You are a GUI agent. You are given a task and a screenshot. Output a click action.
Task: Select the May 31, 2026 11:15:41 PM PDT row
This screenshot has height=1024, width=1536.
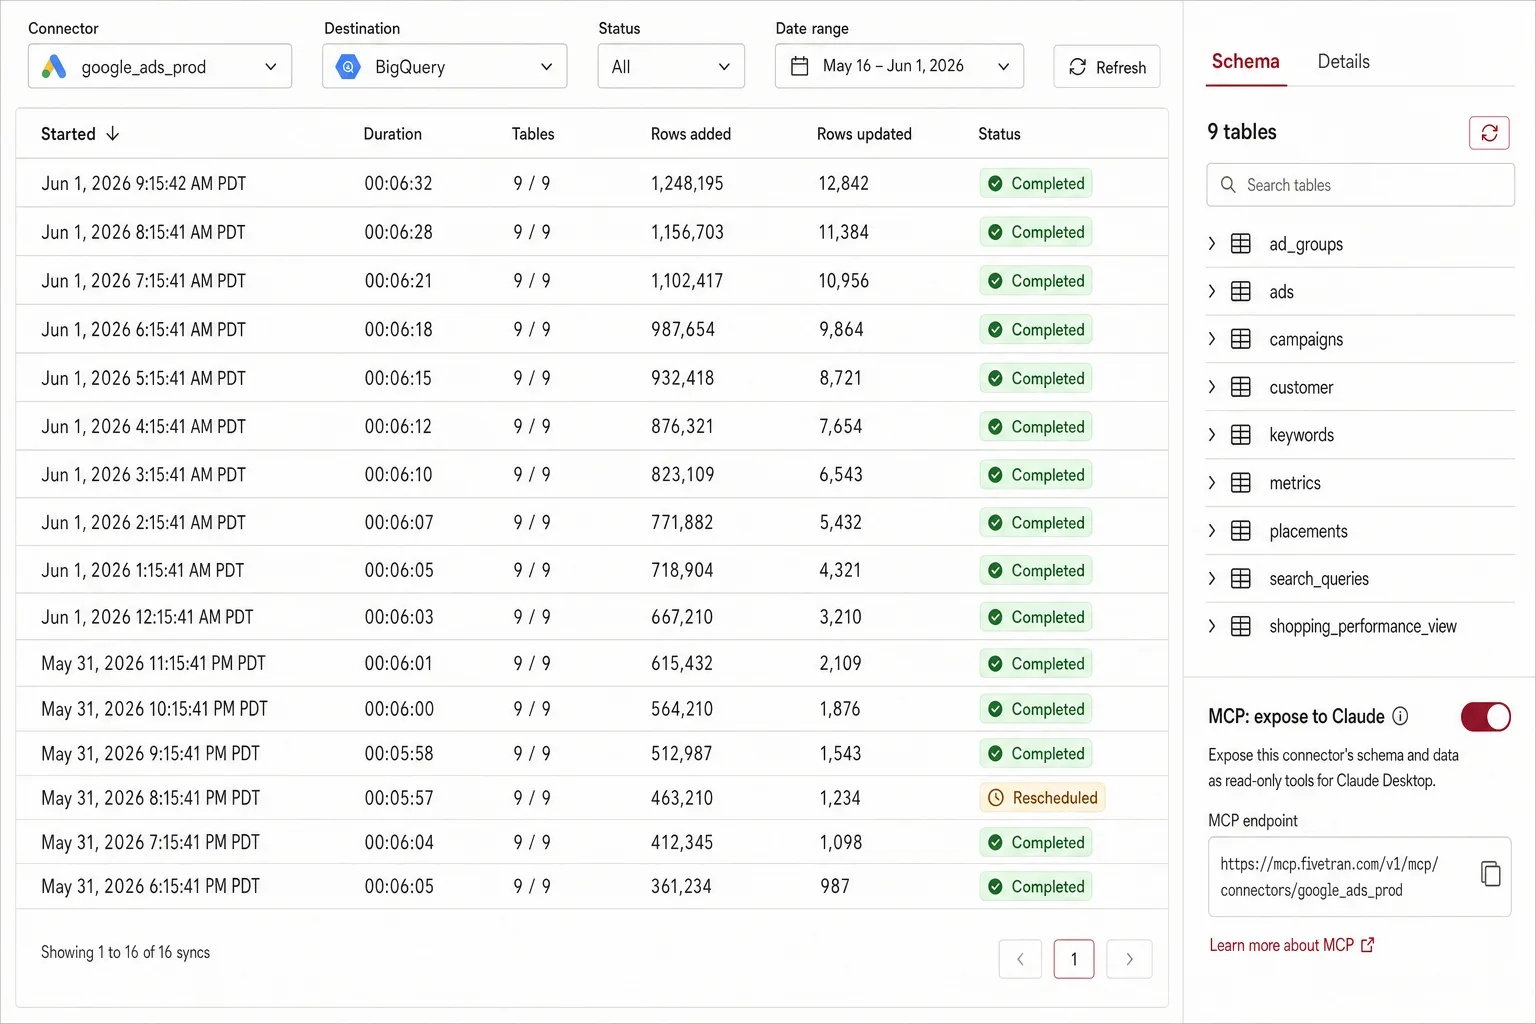coord(592,663)
